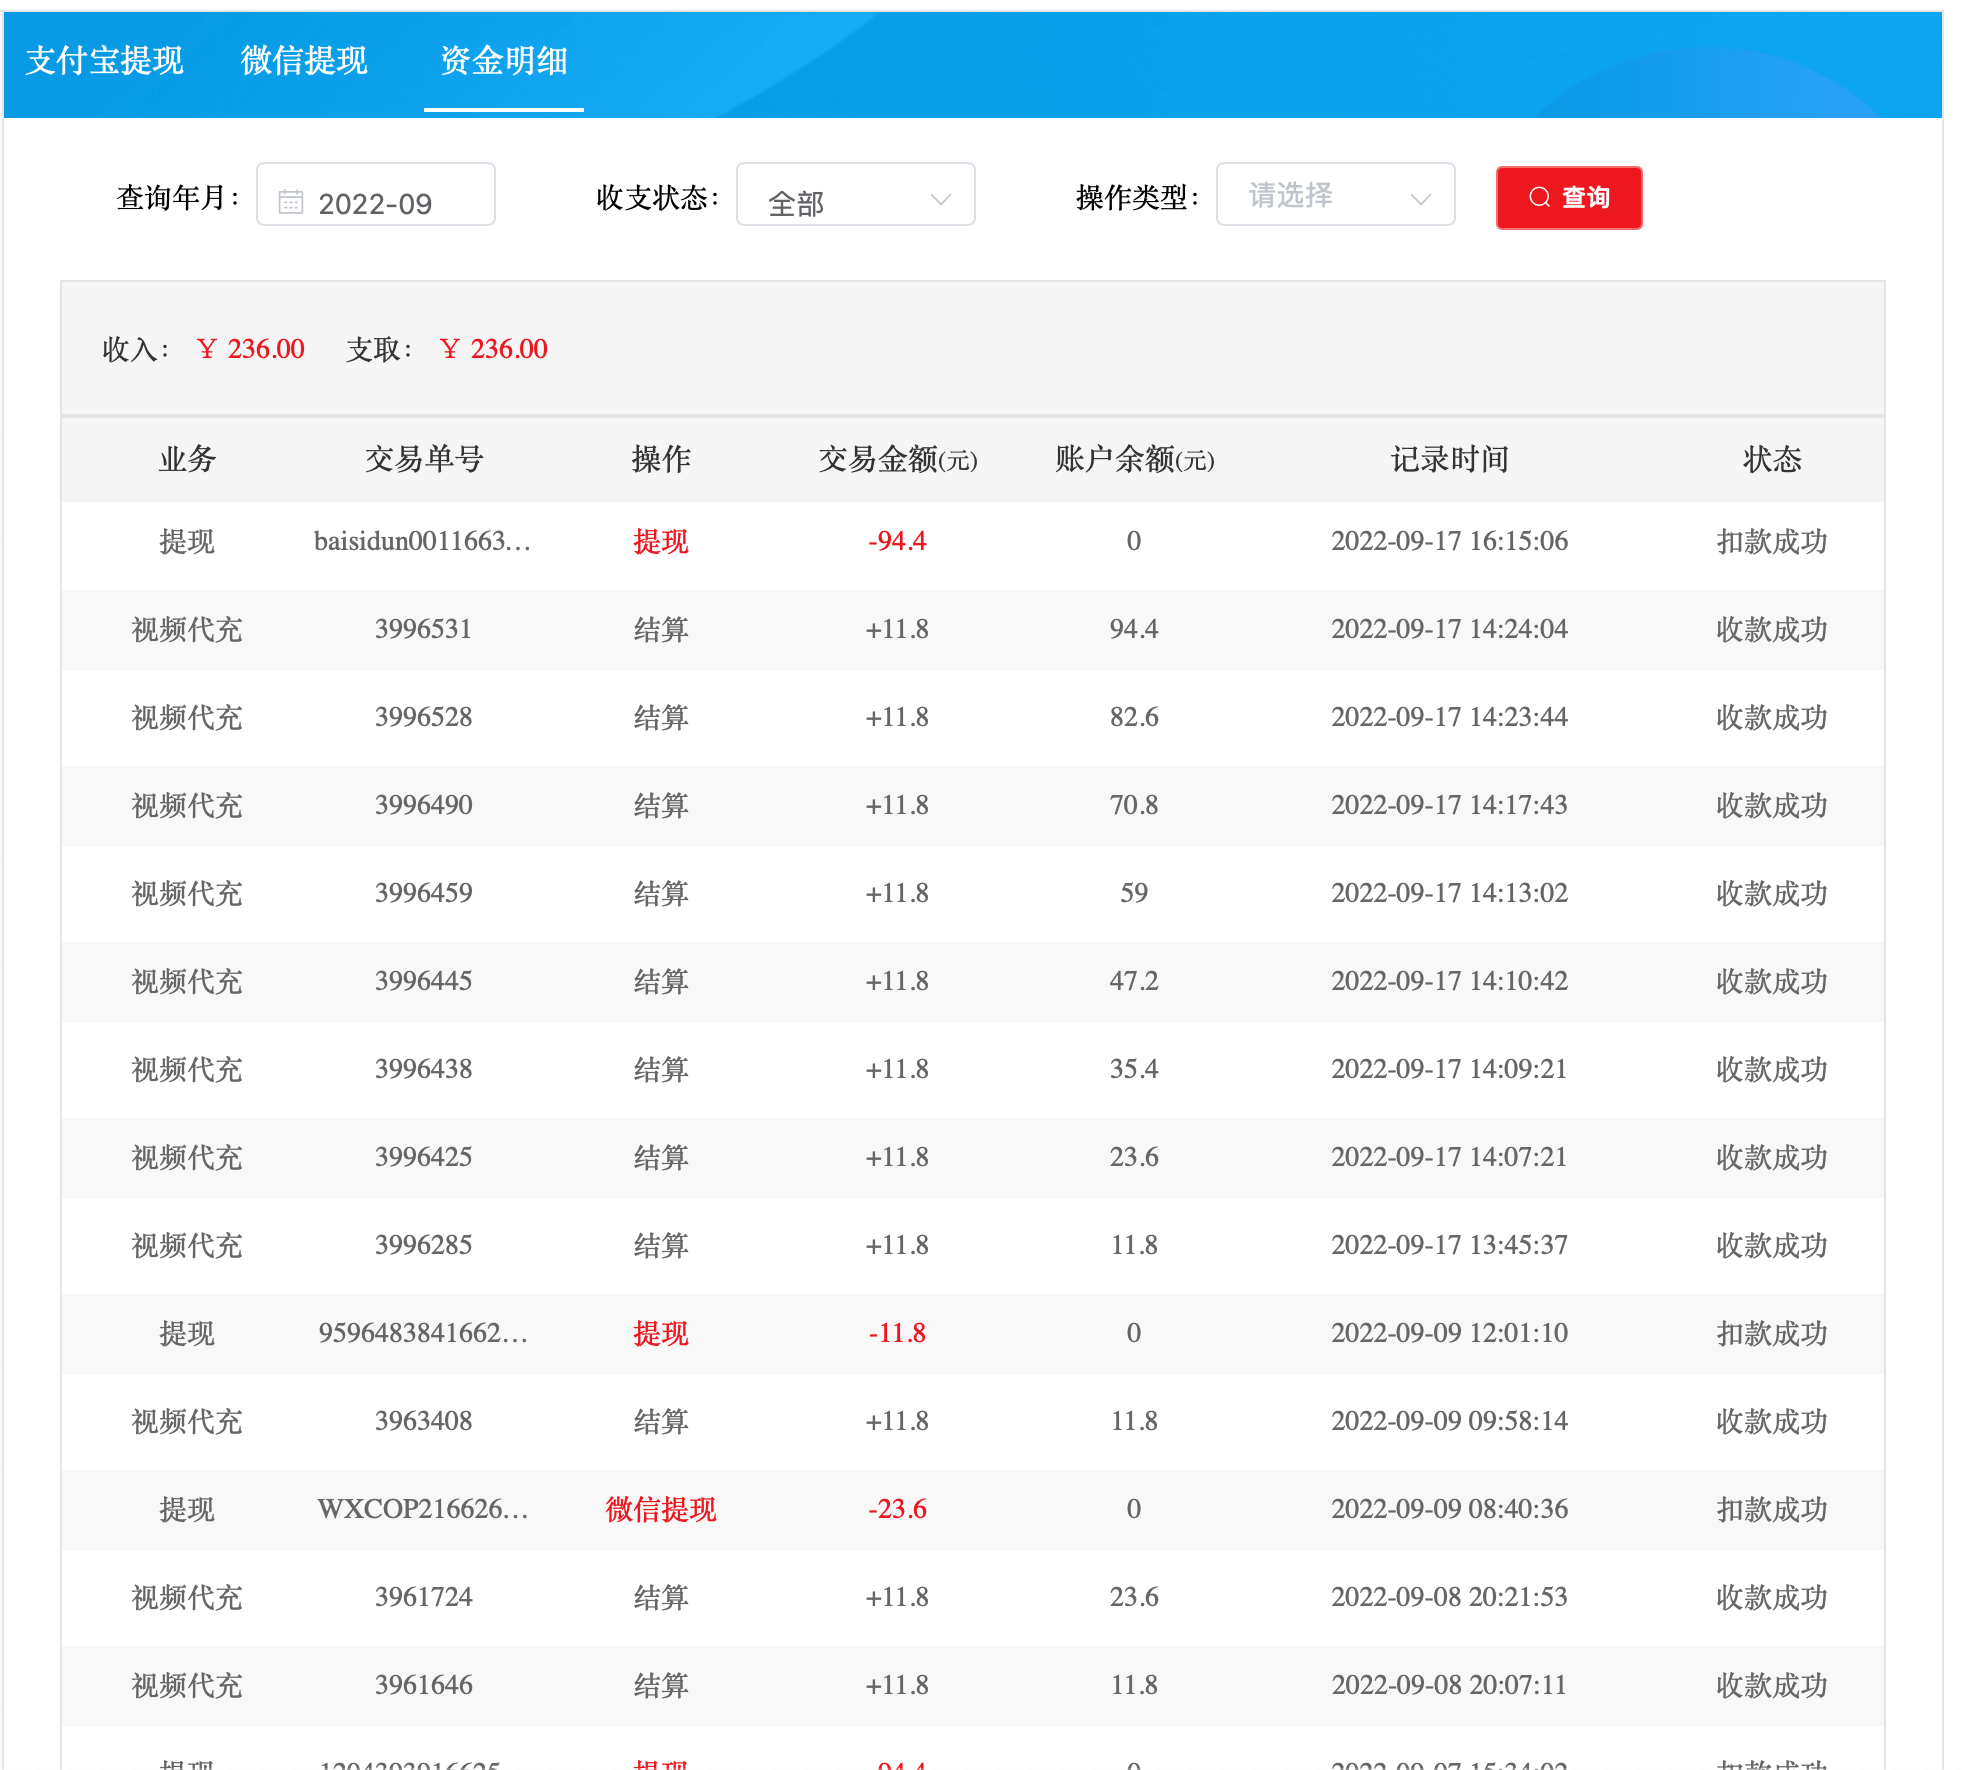Click the -23.6 withdrawal amount
The height and width of the screenshot is (1770, 1962).
[897, 1509]
